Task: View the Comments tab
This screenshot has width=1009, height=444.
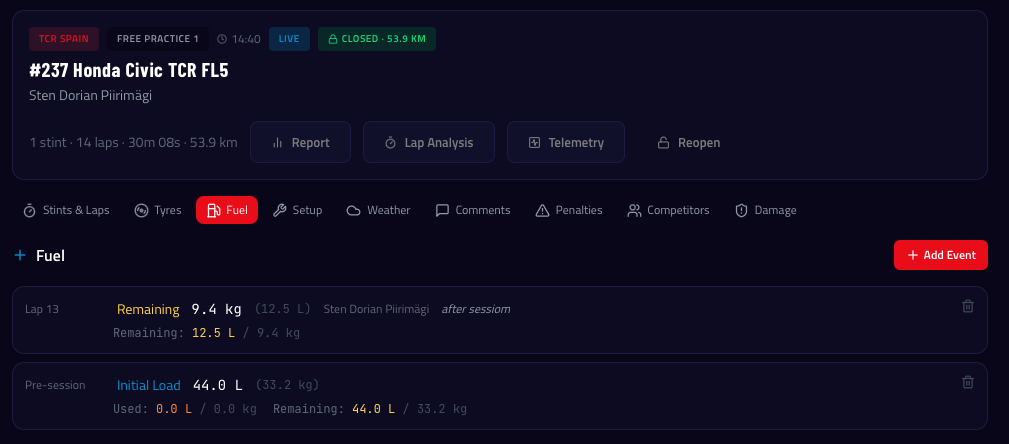Action: pos(473,210)
